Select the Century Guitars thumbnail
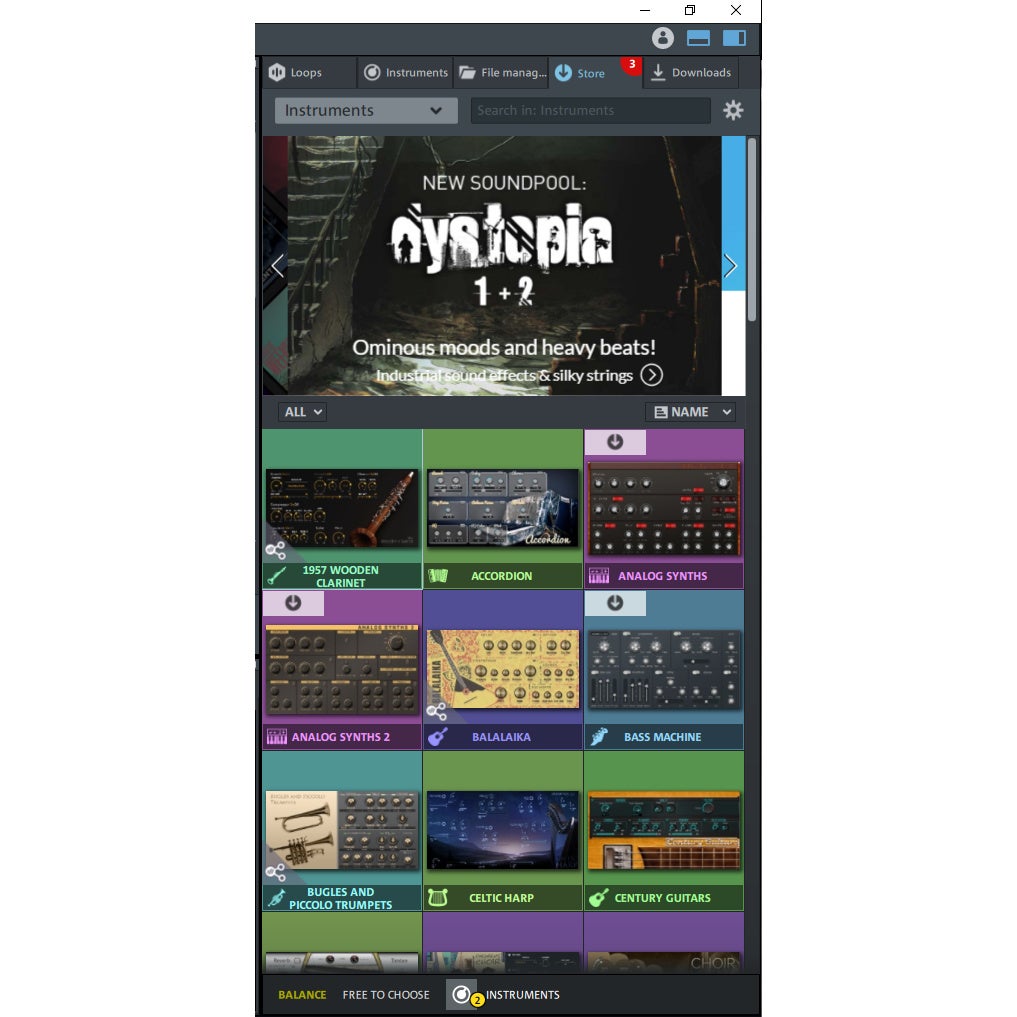The height and width of the screenshot is (1017, 1017). 664,830
